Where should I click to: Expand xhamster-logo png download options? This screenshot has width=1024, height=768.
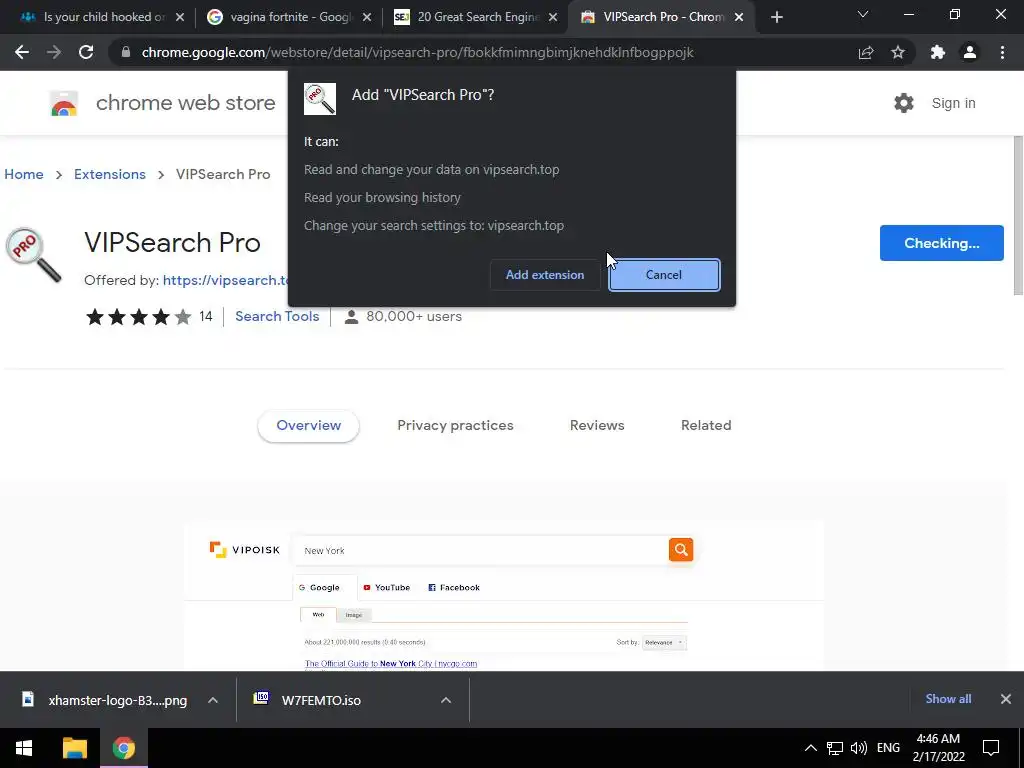point(213,700)
